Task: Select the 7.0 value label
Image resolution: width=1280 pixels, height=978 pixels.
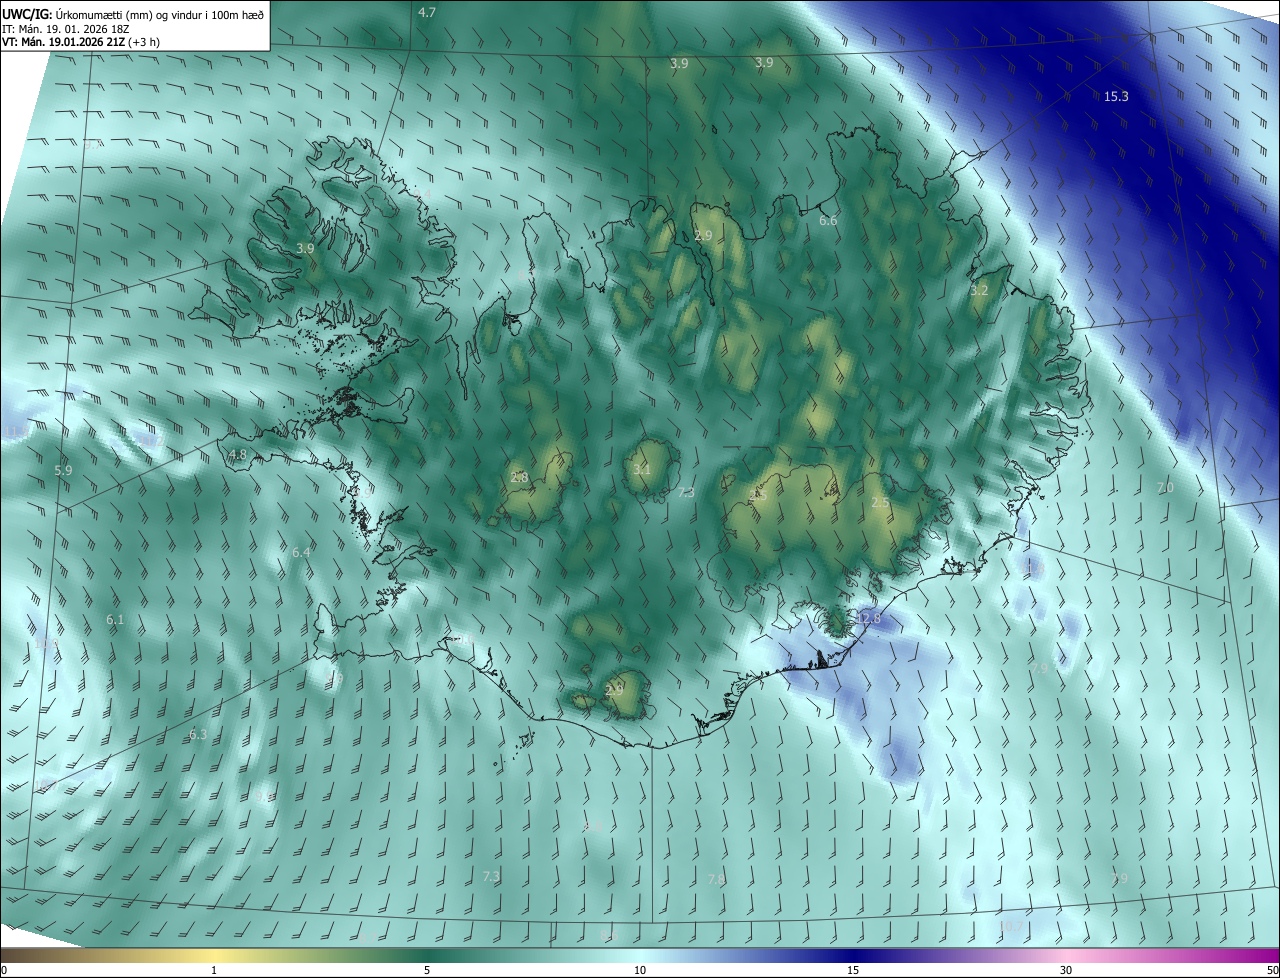Action: (x=1165, y=487)
